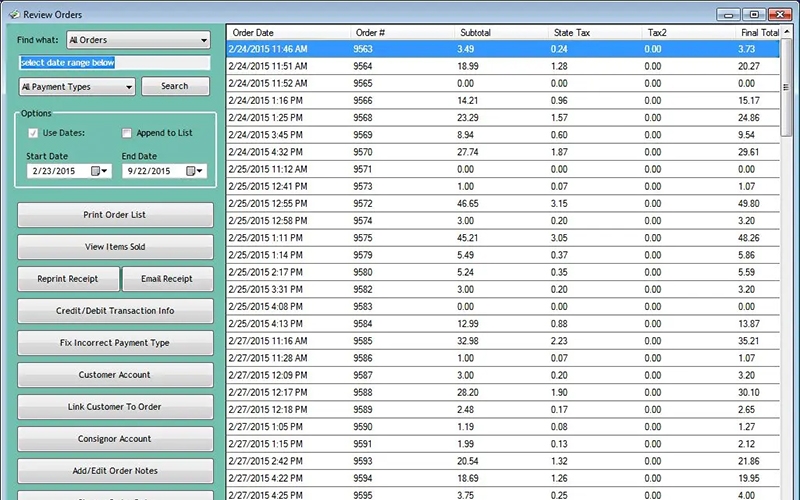Viewport: 800px width, 500px height.
Task: Click Link Customer To Order button
Action: [115, 407]
